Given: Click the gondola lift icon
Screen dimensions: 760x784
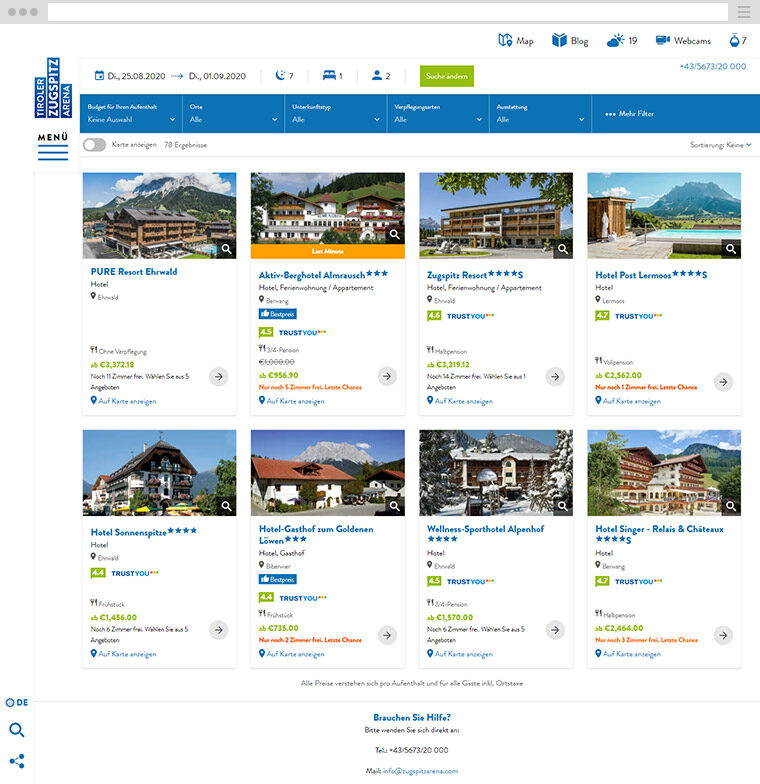Looking at the screenshot, I should (737, 41).
